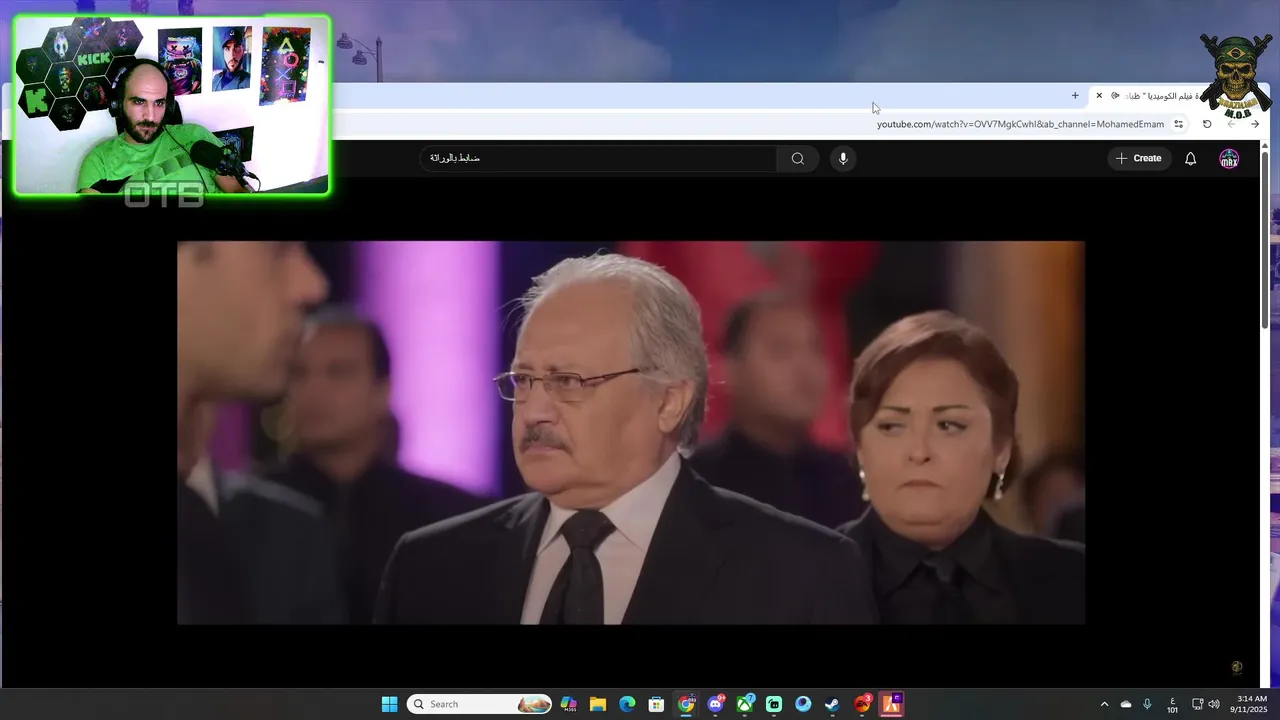The width and height of the screenshot is (1280, 720).
Task: Click the Windows taskbar Search box
Action: click(x=480, y=704)
